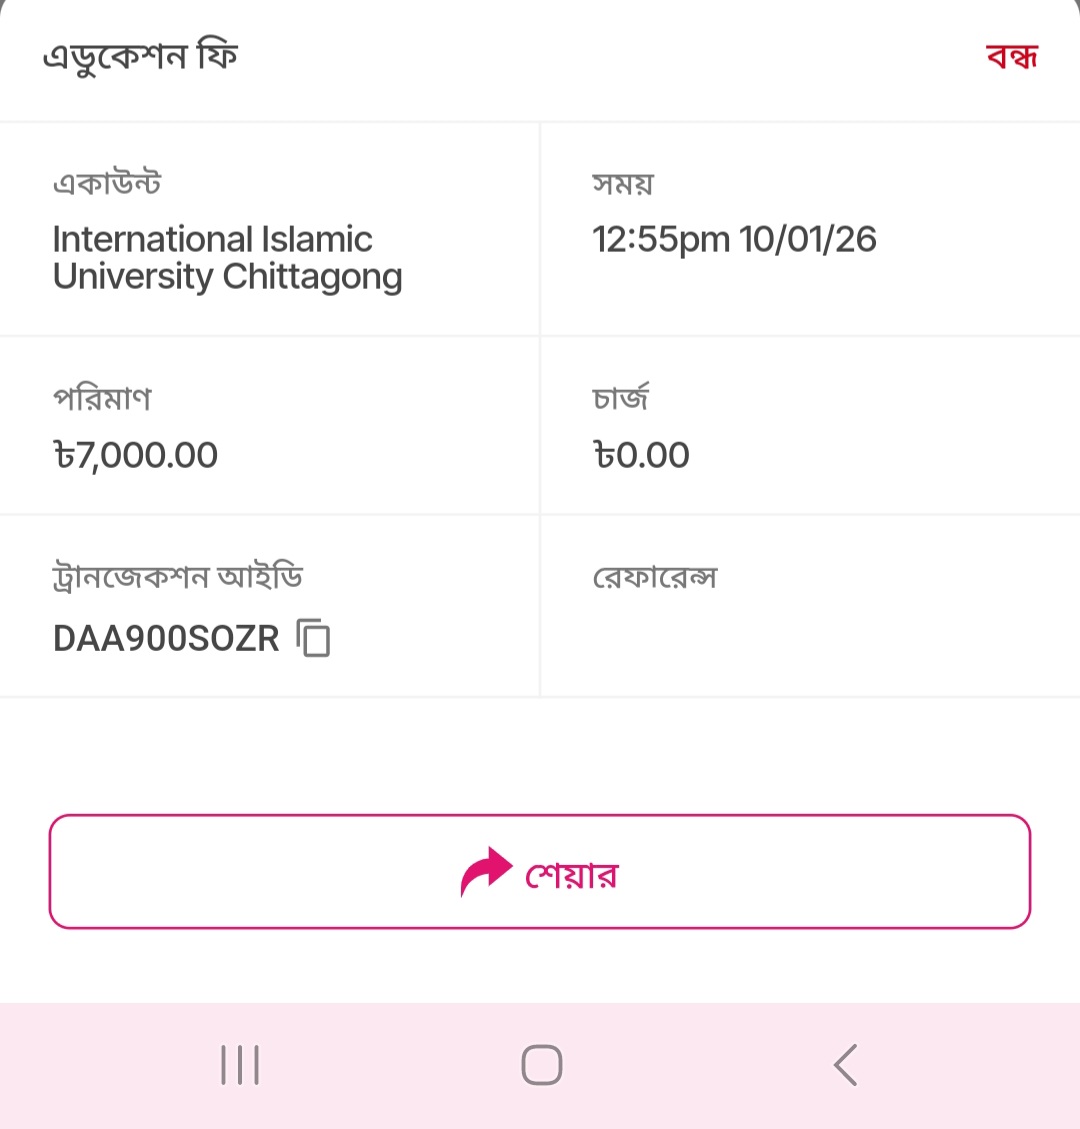Tap the back arrow in the navigation bar
Viewport: 1080px width, 1129px height.
pyautogui.click(x=846, y=1065)
